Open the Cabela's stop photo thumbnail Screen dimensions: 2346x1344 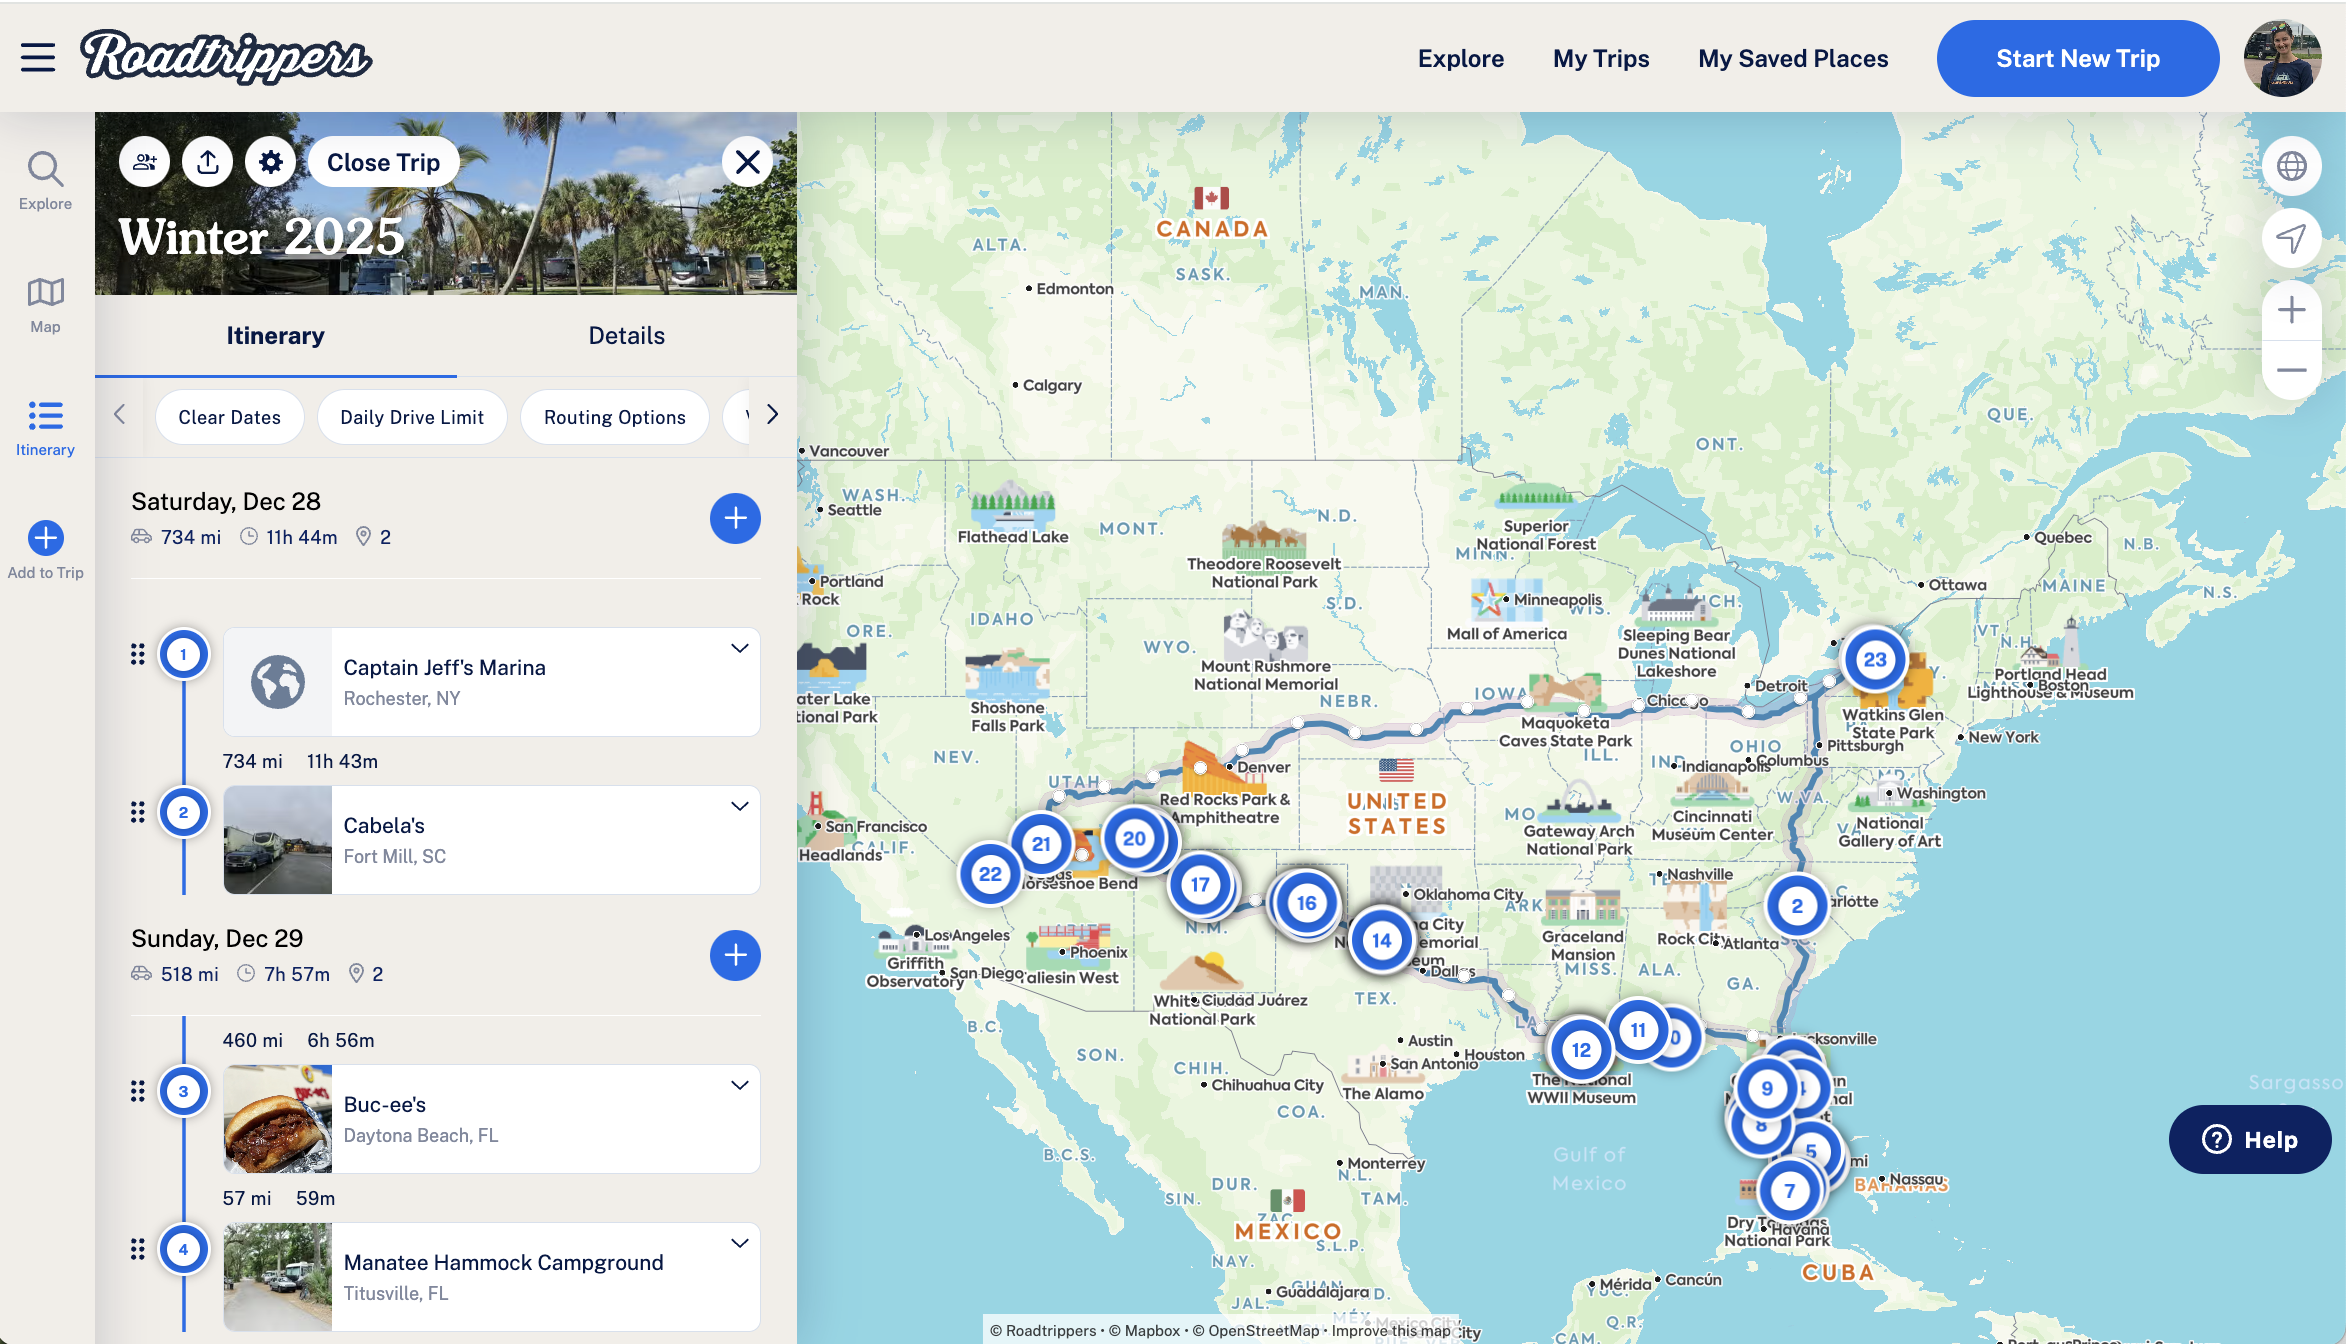[x=278, y=840]
